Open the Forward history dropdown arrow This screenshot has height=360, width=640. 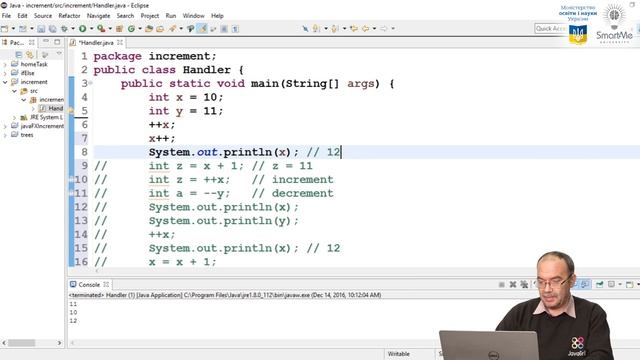393,29
